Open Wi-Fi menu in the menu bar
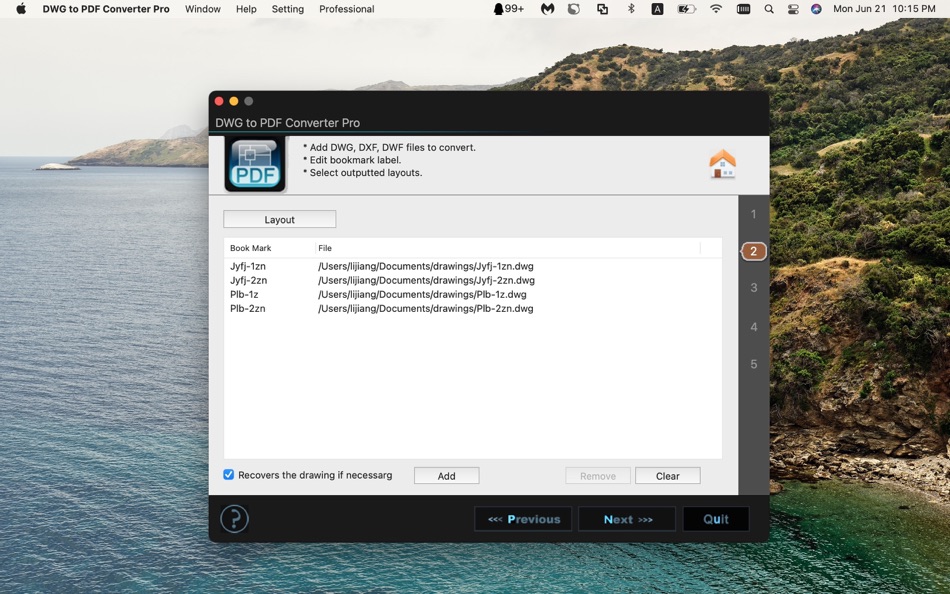Screen dimensions: 950x594 tap(716, 8)
